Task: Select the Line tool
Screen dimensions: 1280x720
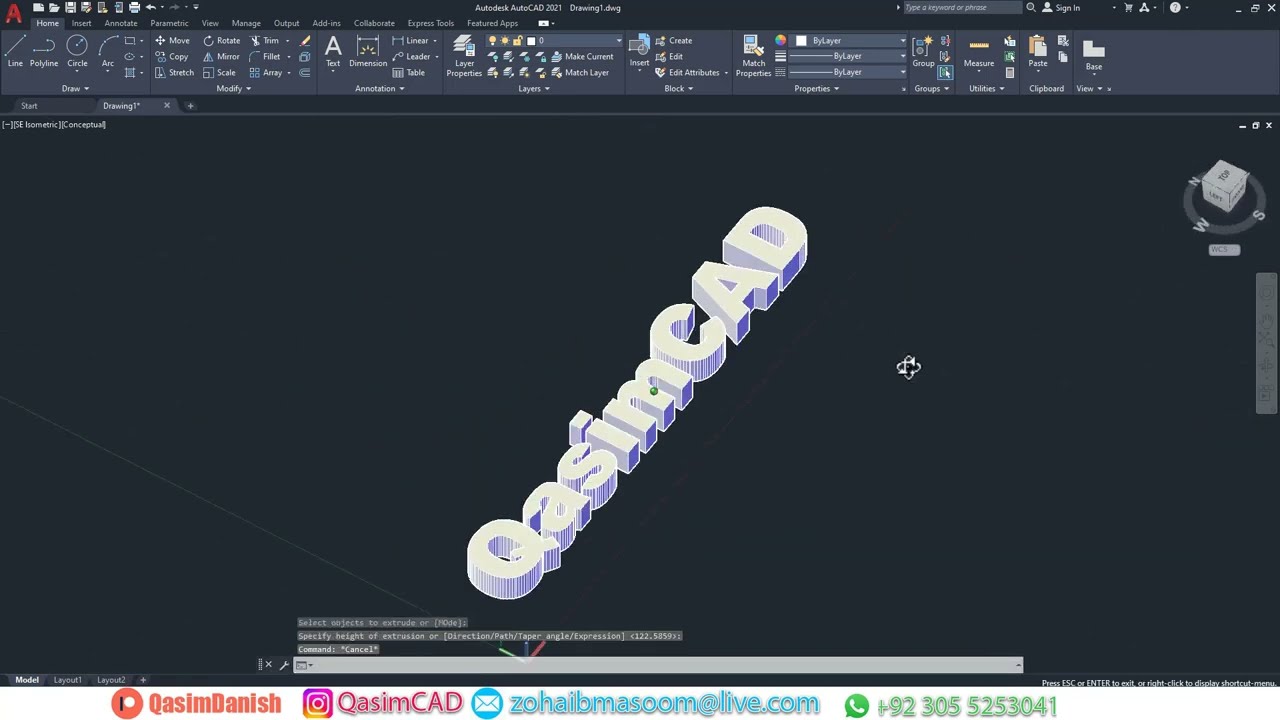Action: click(x=15, y=52)
